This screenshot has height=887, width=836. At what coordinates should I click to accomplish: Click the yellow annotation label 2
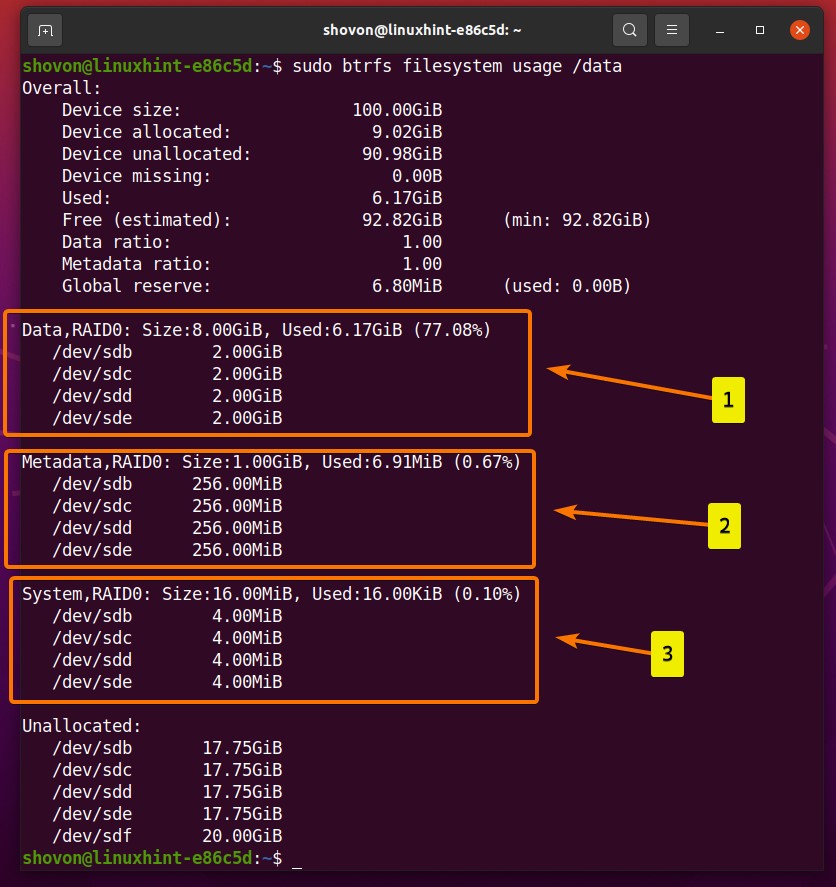pyautogui.click(x=724, y=527)
